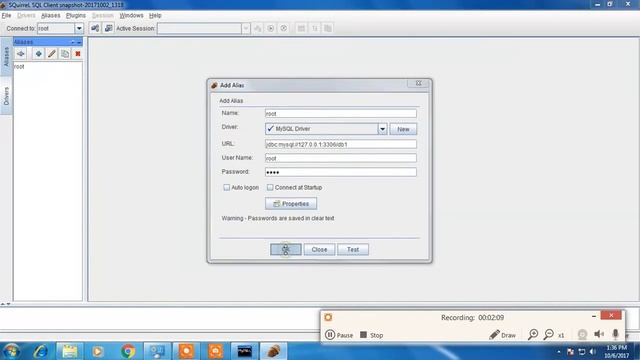Viewport: 640px width, 360px height.
Task: Test the alias connection
Action: (353, 249)
